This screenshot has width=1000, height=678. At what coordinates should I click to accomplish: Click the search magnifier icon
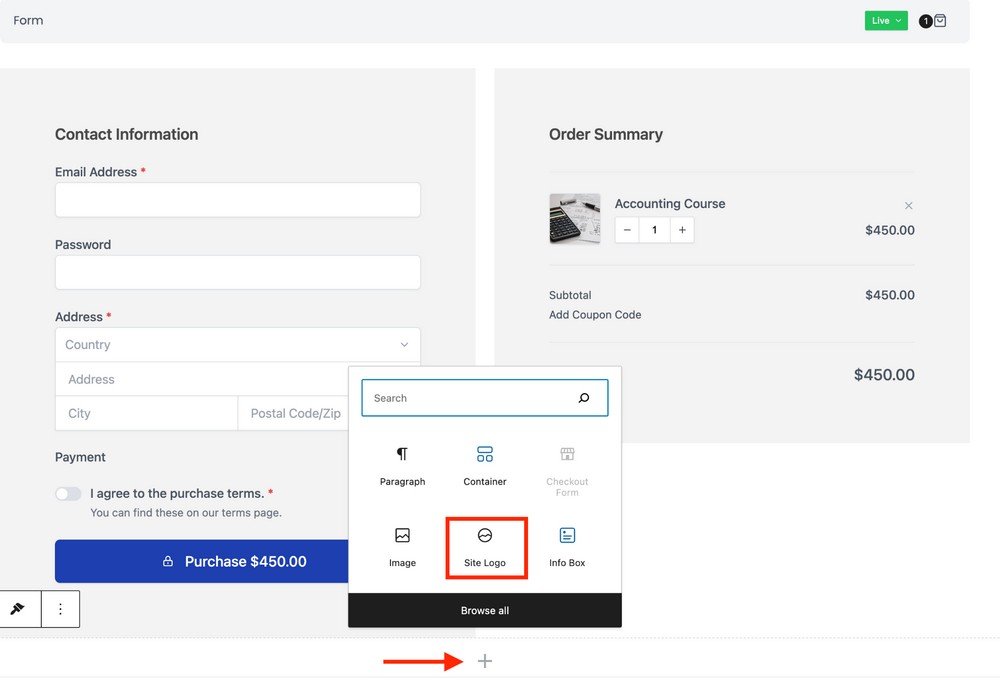pyautogui.click(x=584, y=398)
